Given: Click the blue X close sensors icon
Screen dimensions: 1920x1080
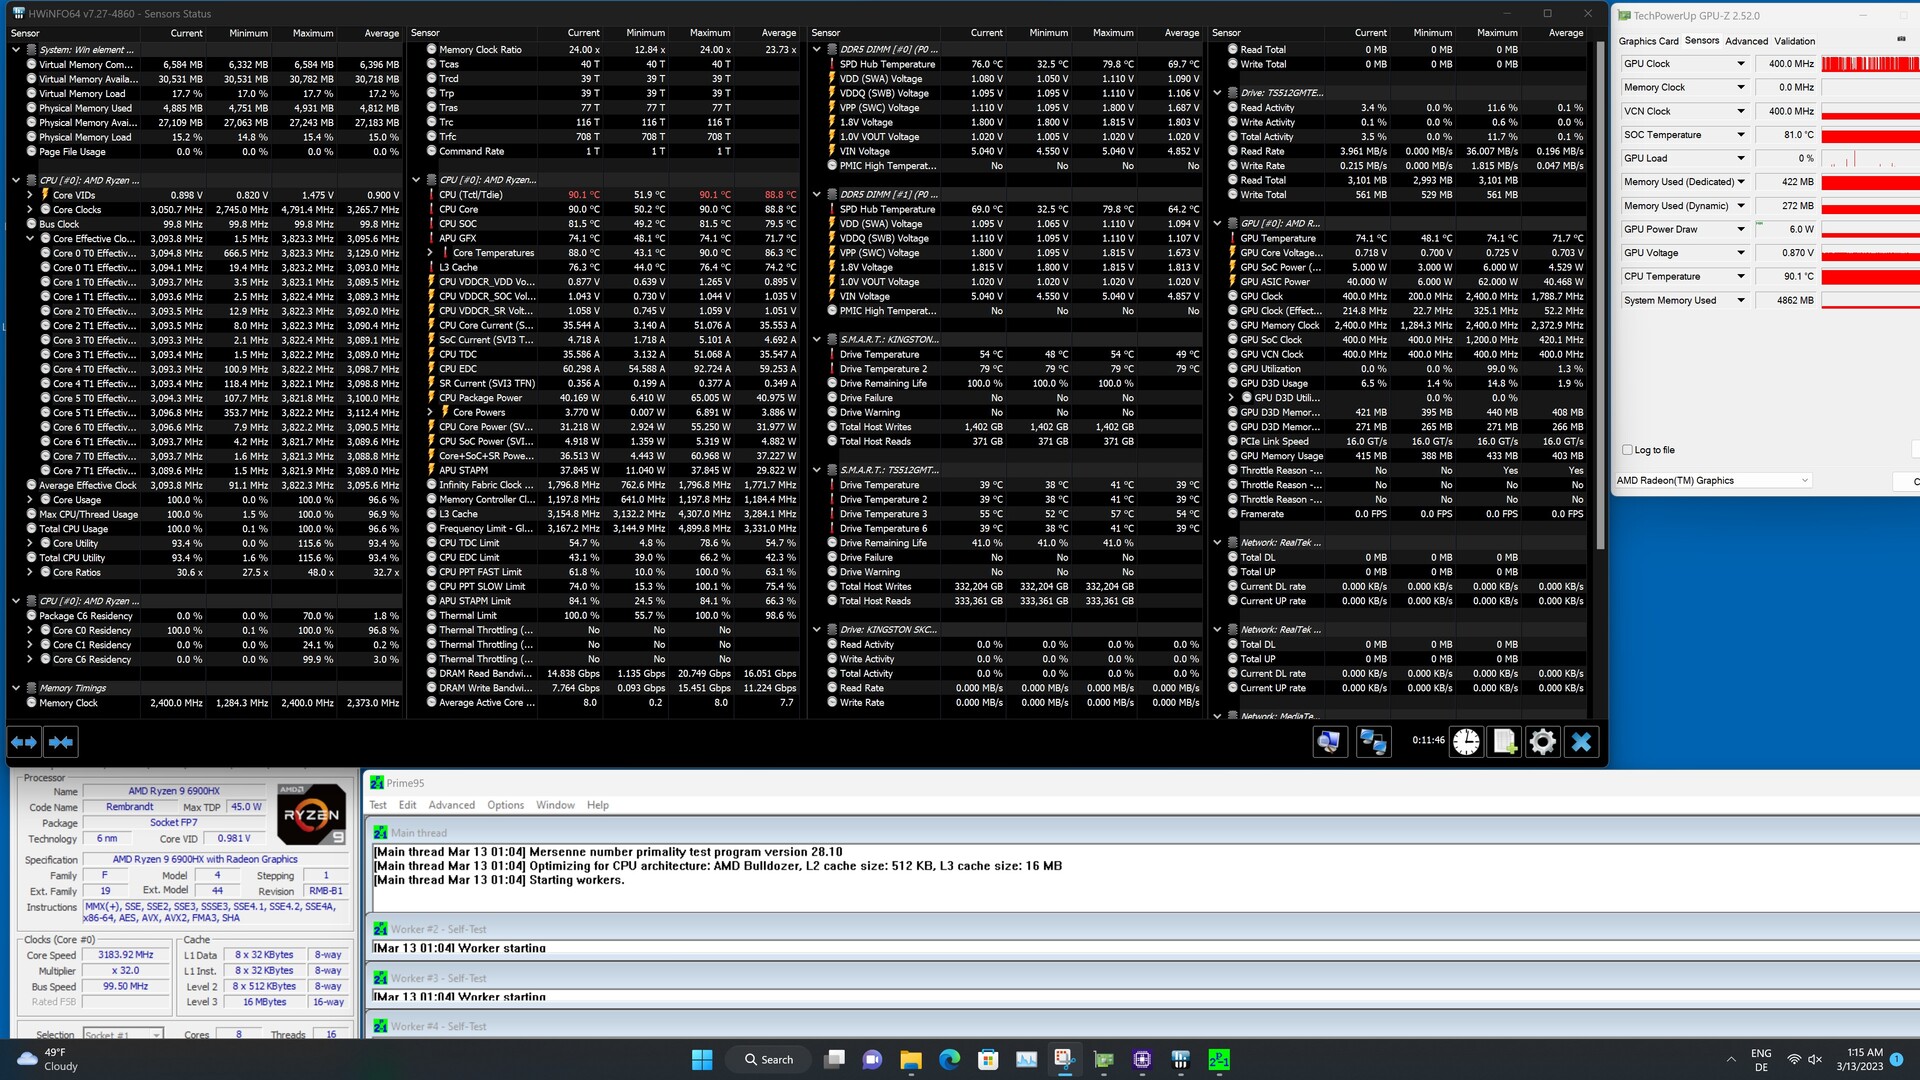Looking at the screenshot, I should [1581, 742].
